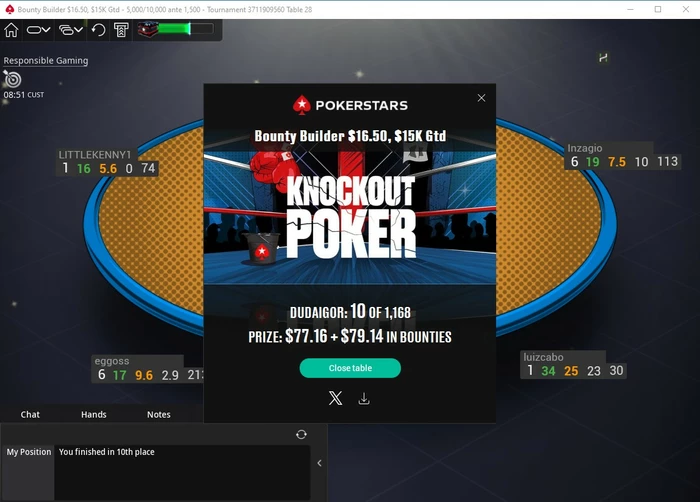The width and height of the screenshot is (700, 502).
Task: Open the table layout dropdown
Action: pos(38,30)
